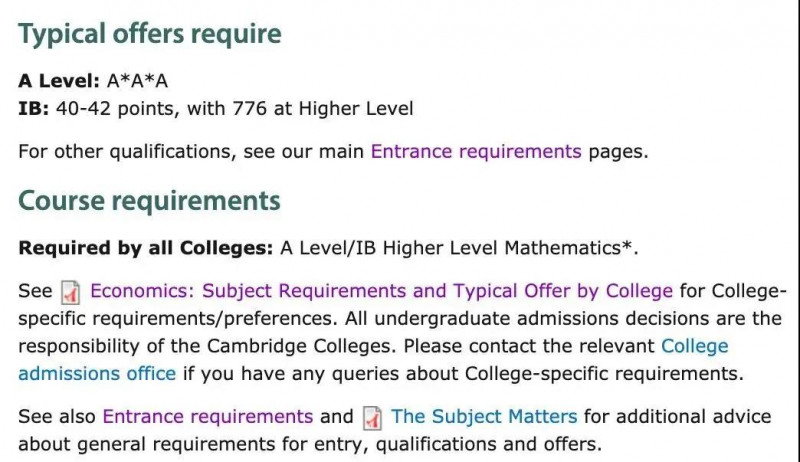Click the 'For other qualifications' text

[x=127, y=151]
